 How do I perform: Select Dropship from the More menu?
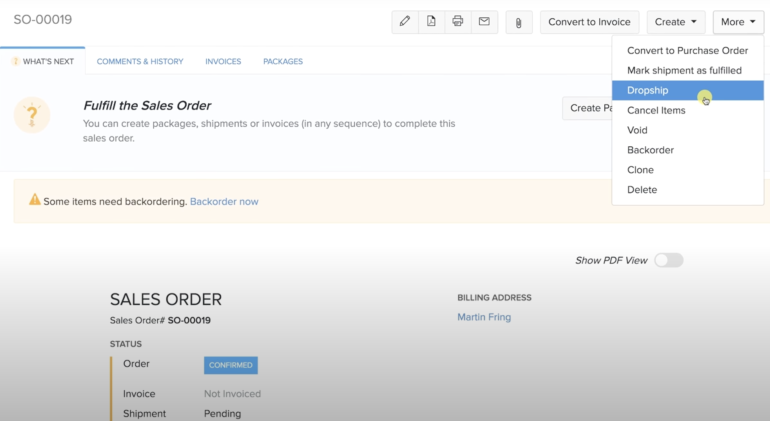point(647,91)
